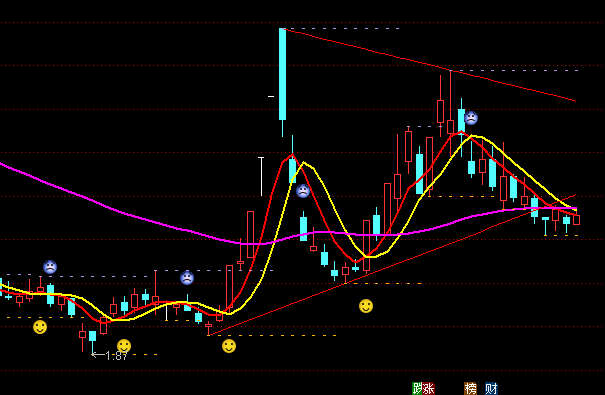Click the smiley face beside the 1.87 label

[x=124, y=346]
